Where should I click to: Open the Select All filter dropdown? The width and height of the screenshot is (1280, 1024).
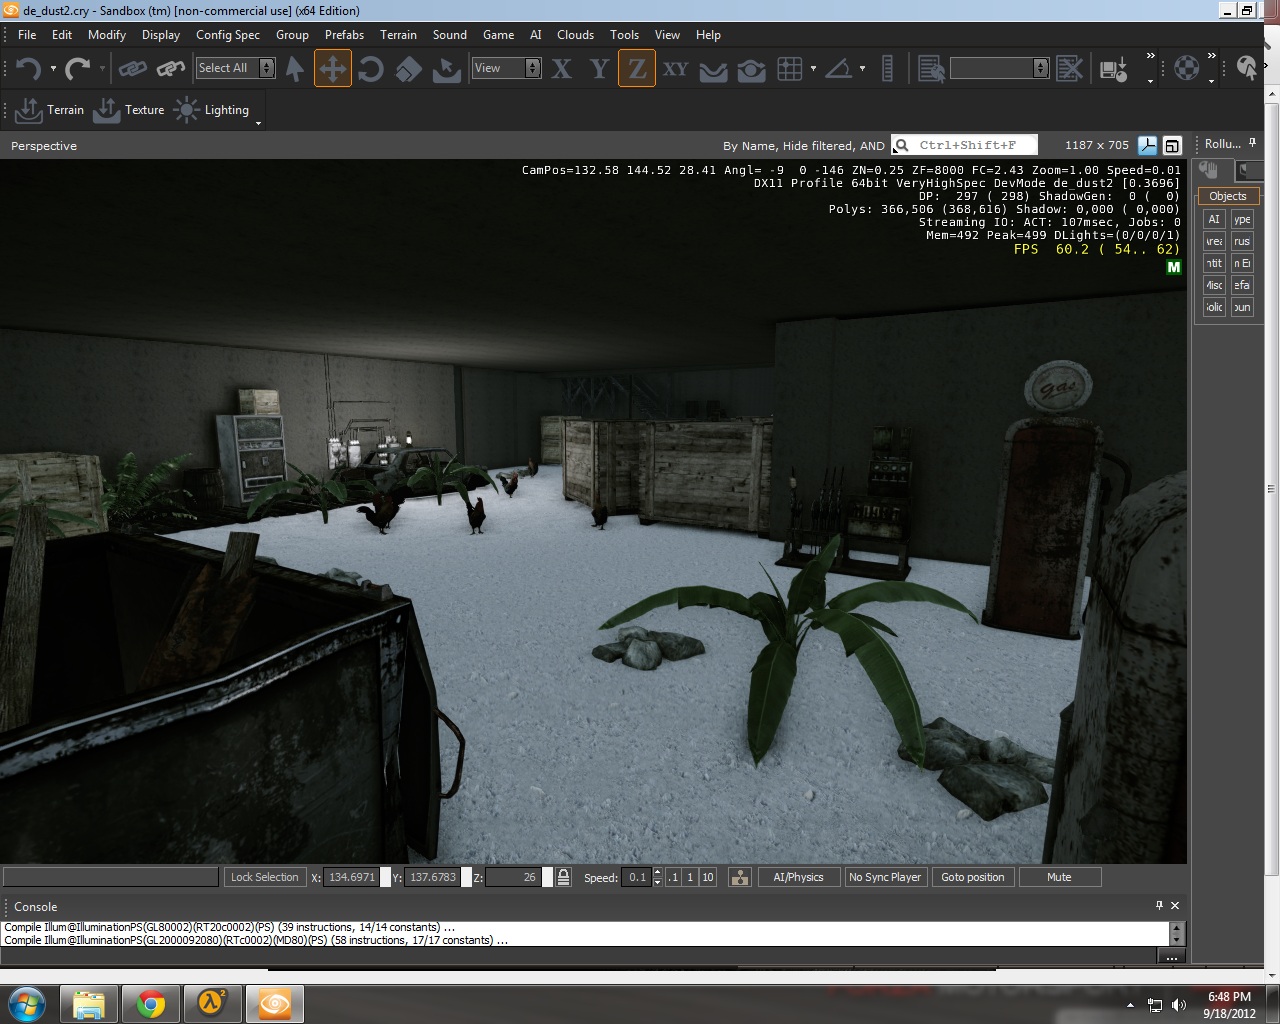[x=267, y=68]
